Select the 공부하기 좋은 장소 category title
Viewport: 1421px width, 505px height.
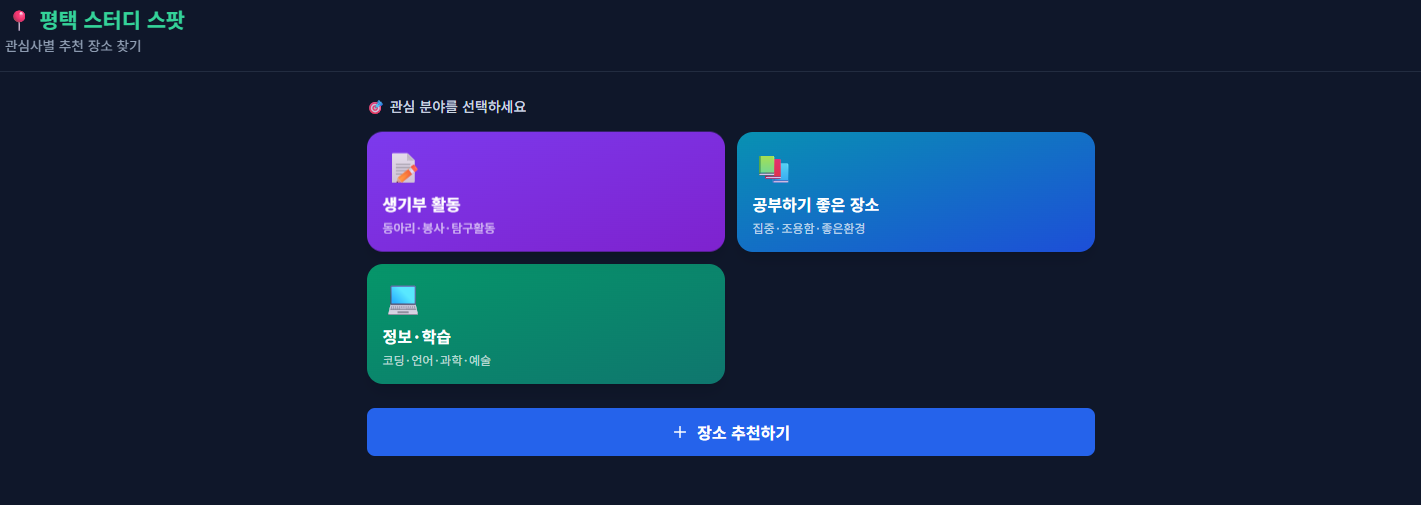click(815, 205)
